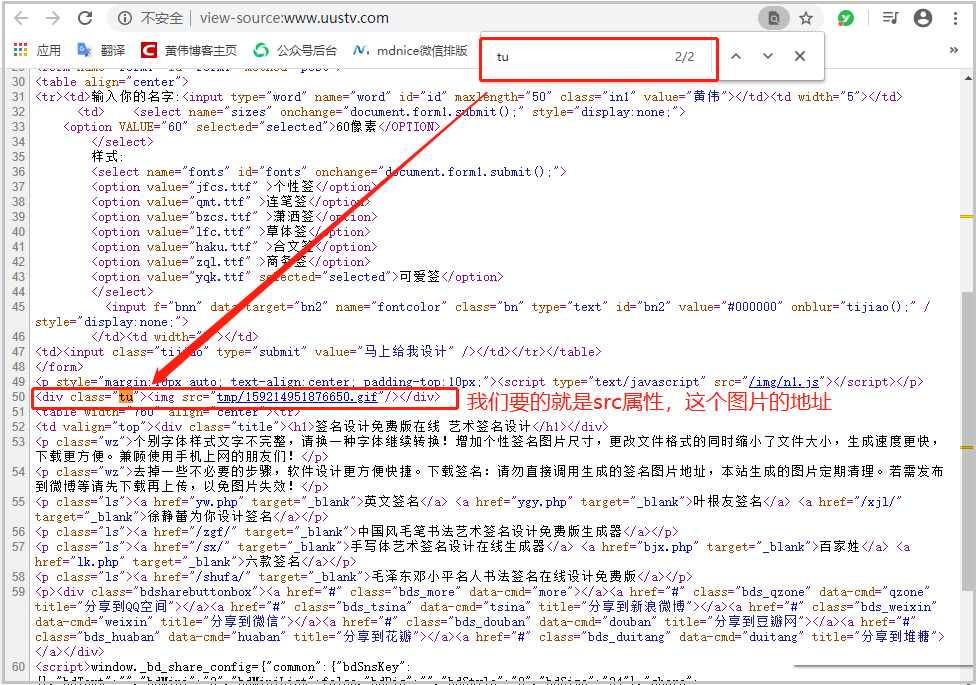Open the mdnice微信排版 bookmark
The width and height of the screenshot is (976, 685).
[410, 50]
